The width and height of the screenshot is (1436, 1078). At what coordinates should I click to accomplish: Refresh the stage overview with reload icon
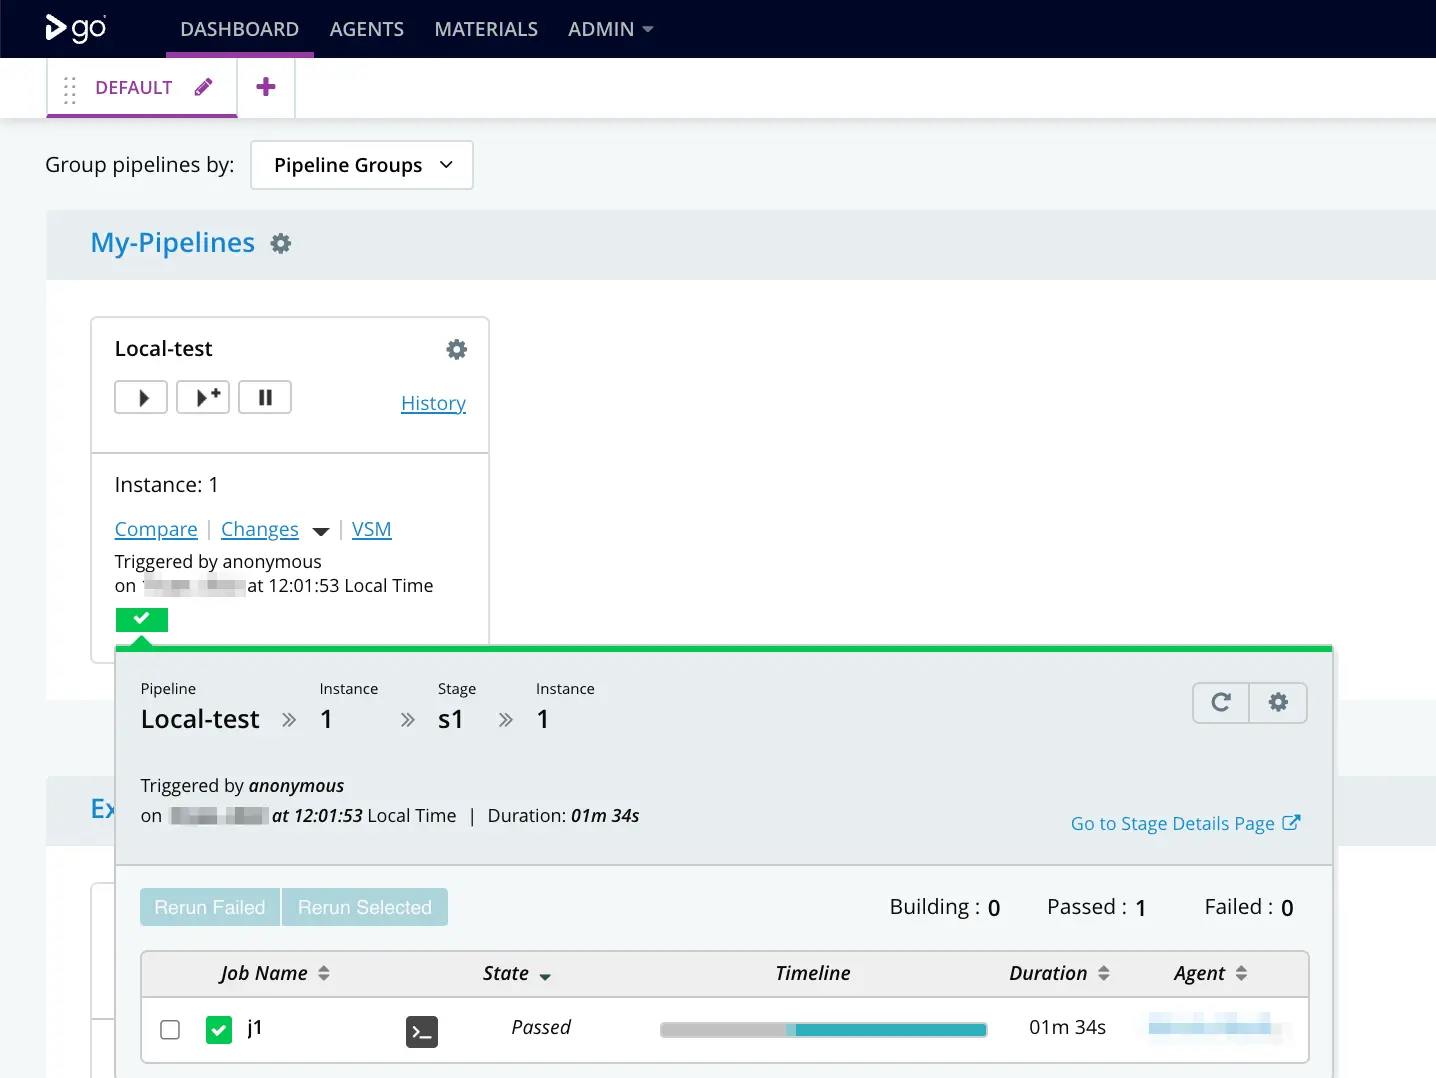1221,702
